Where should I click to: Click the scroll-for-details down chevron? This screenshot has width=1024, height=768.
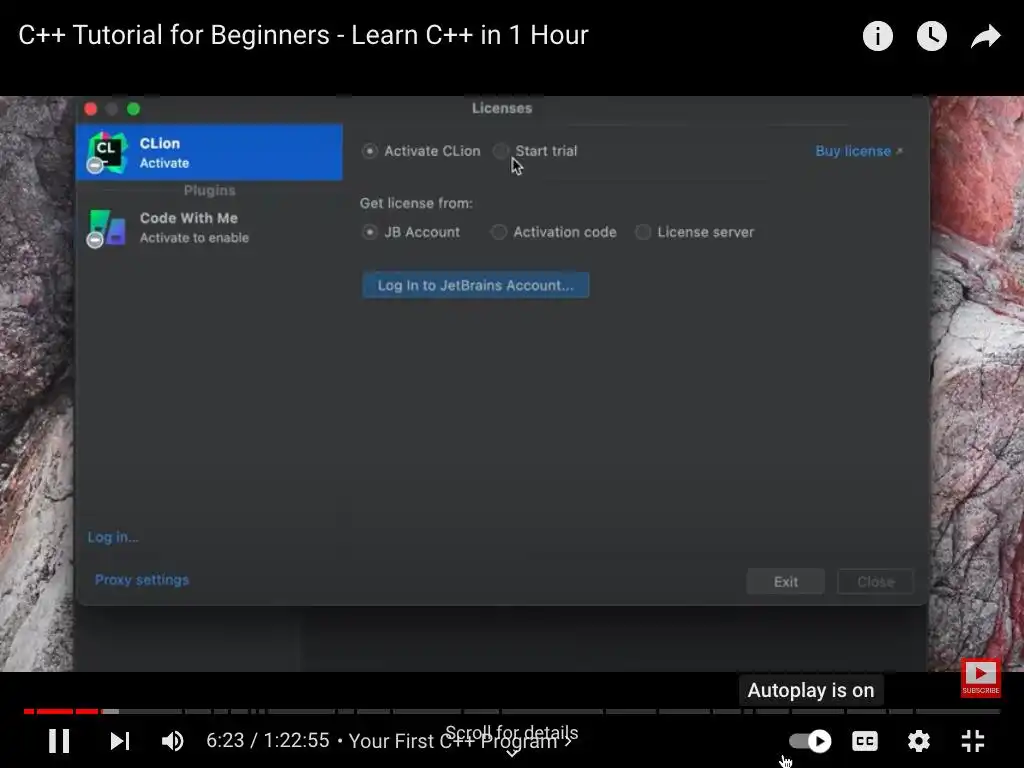(513, 752)
